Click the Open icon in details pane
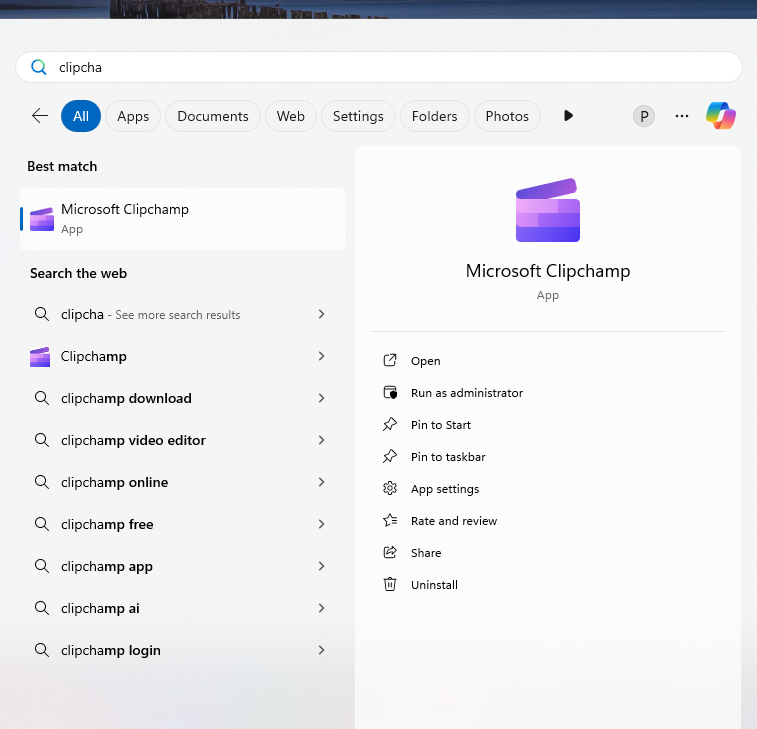Image resolution: width=757 pixels, height=729 pixels. pyautogui.click(x=390, y=361)
